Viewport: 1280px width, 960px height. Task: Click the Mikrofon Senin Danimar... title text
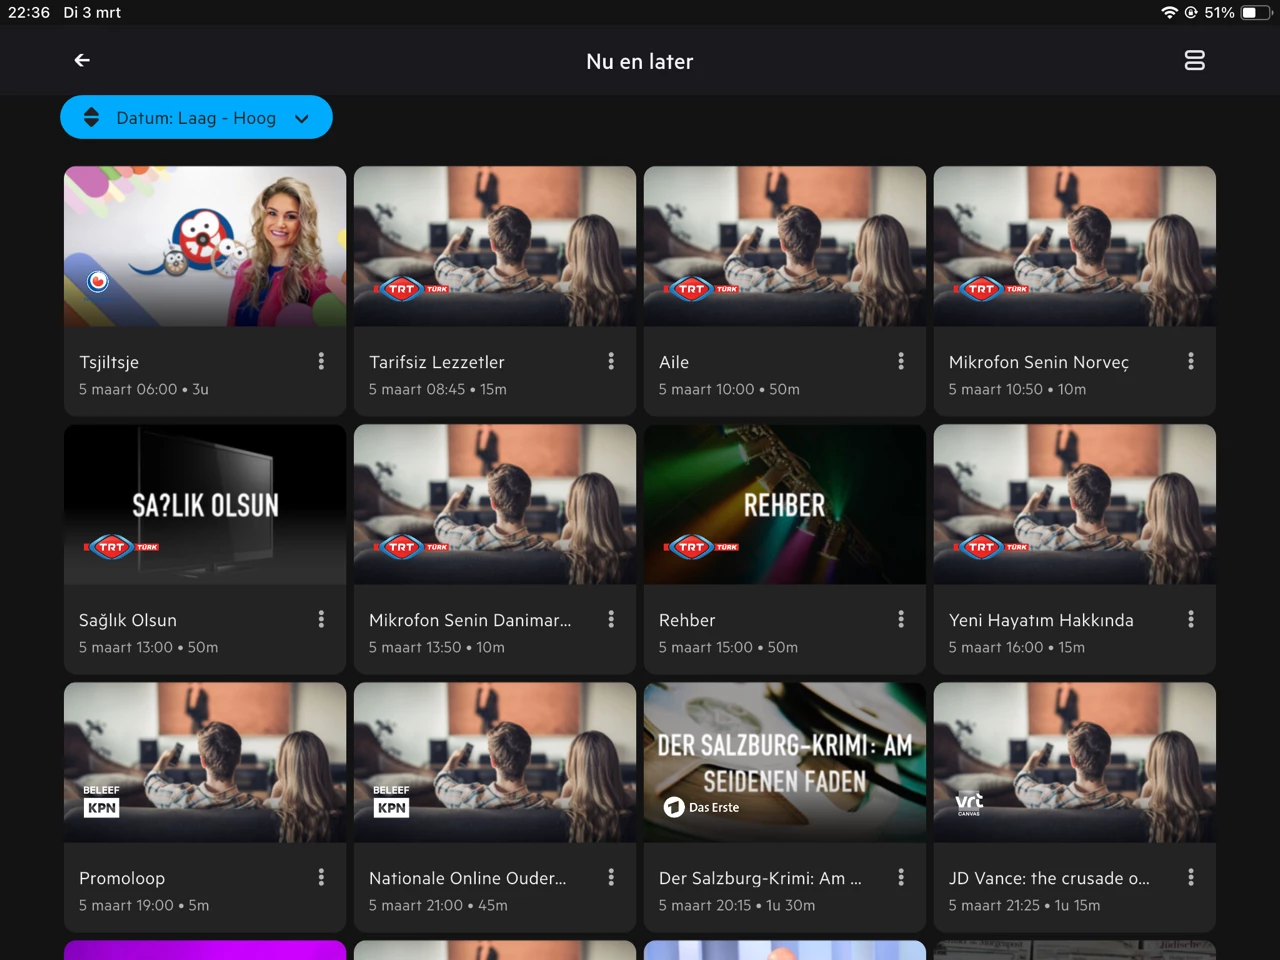click(x=470, y=620)
